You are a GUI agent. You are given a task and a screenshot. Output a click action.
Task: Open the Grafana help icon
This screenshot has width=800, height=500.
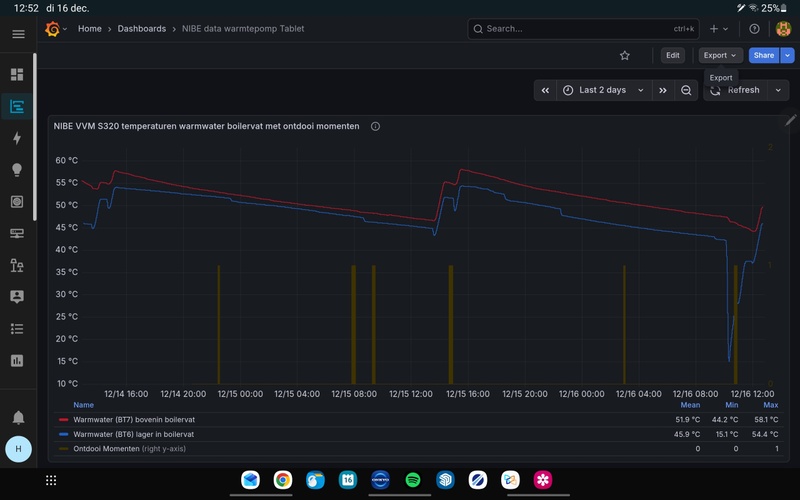[x=754, y=29]
